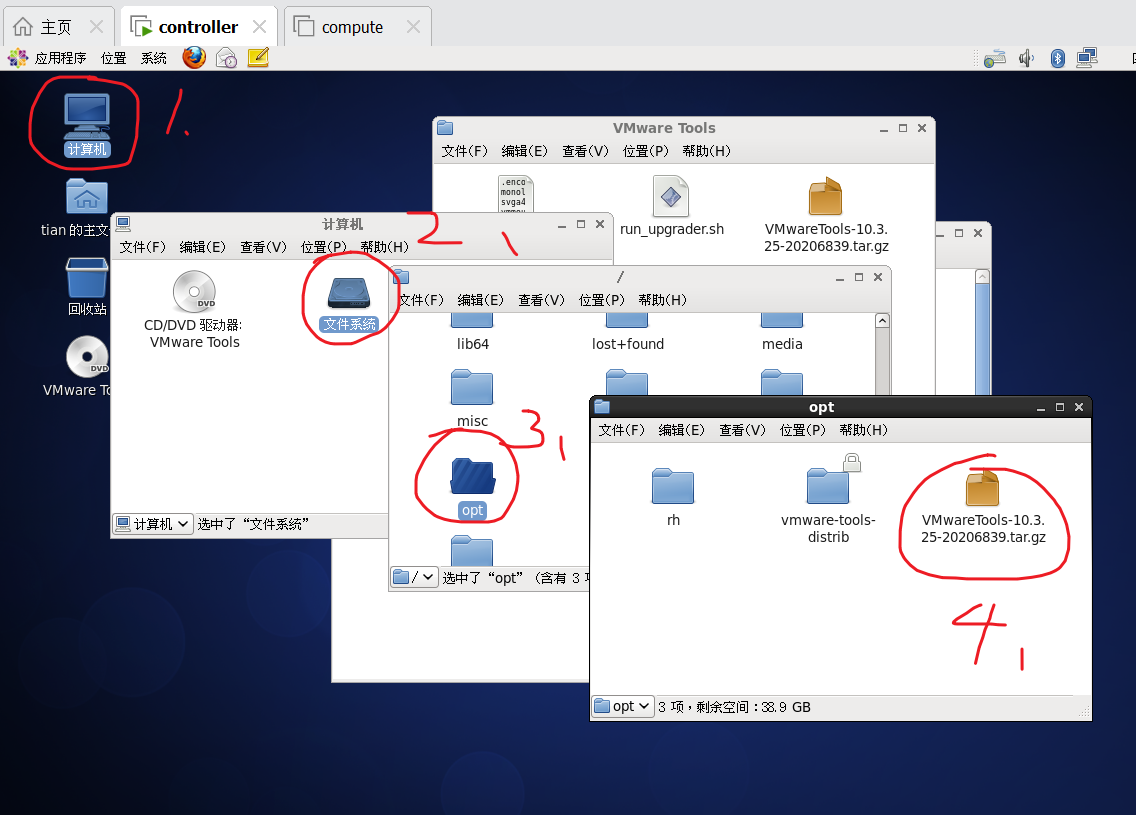Image resolution: width=1136 pixels, height=815 pixels.
Task: Open tian's home folder desktop icon
Action: tap(85, 207)
